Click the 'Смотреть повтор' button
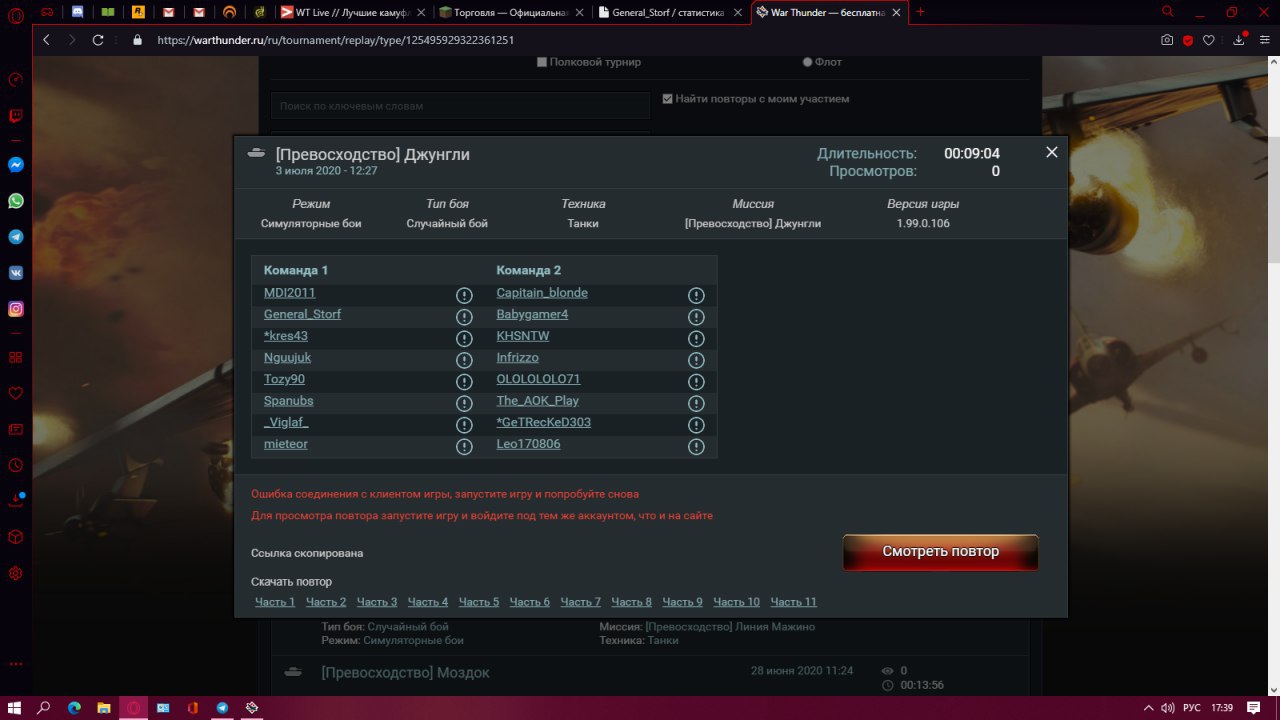Viewport: 1280px width, 720px height. tap(940, 552)
